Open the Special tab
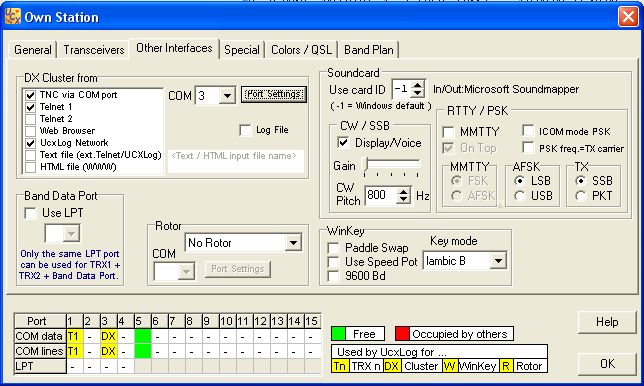644x386 pixels. click(x=242, y=50)
